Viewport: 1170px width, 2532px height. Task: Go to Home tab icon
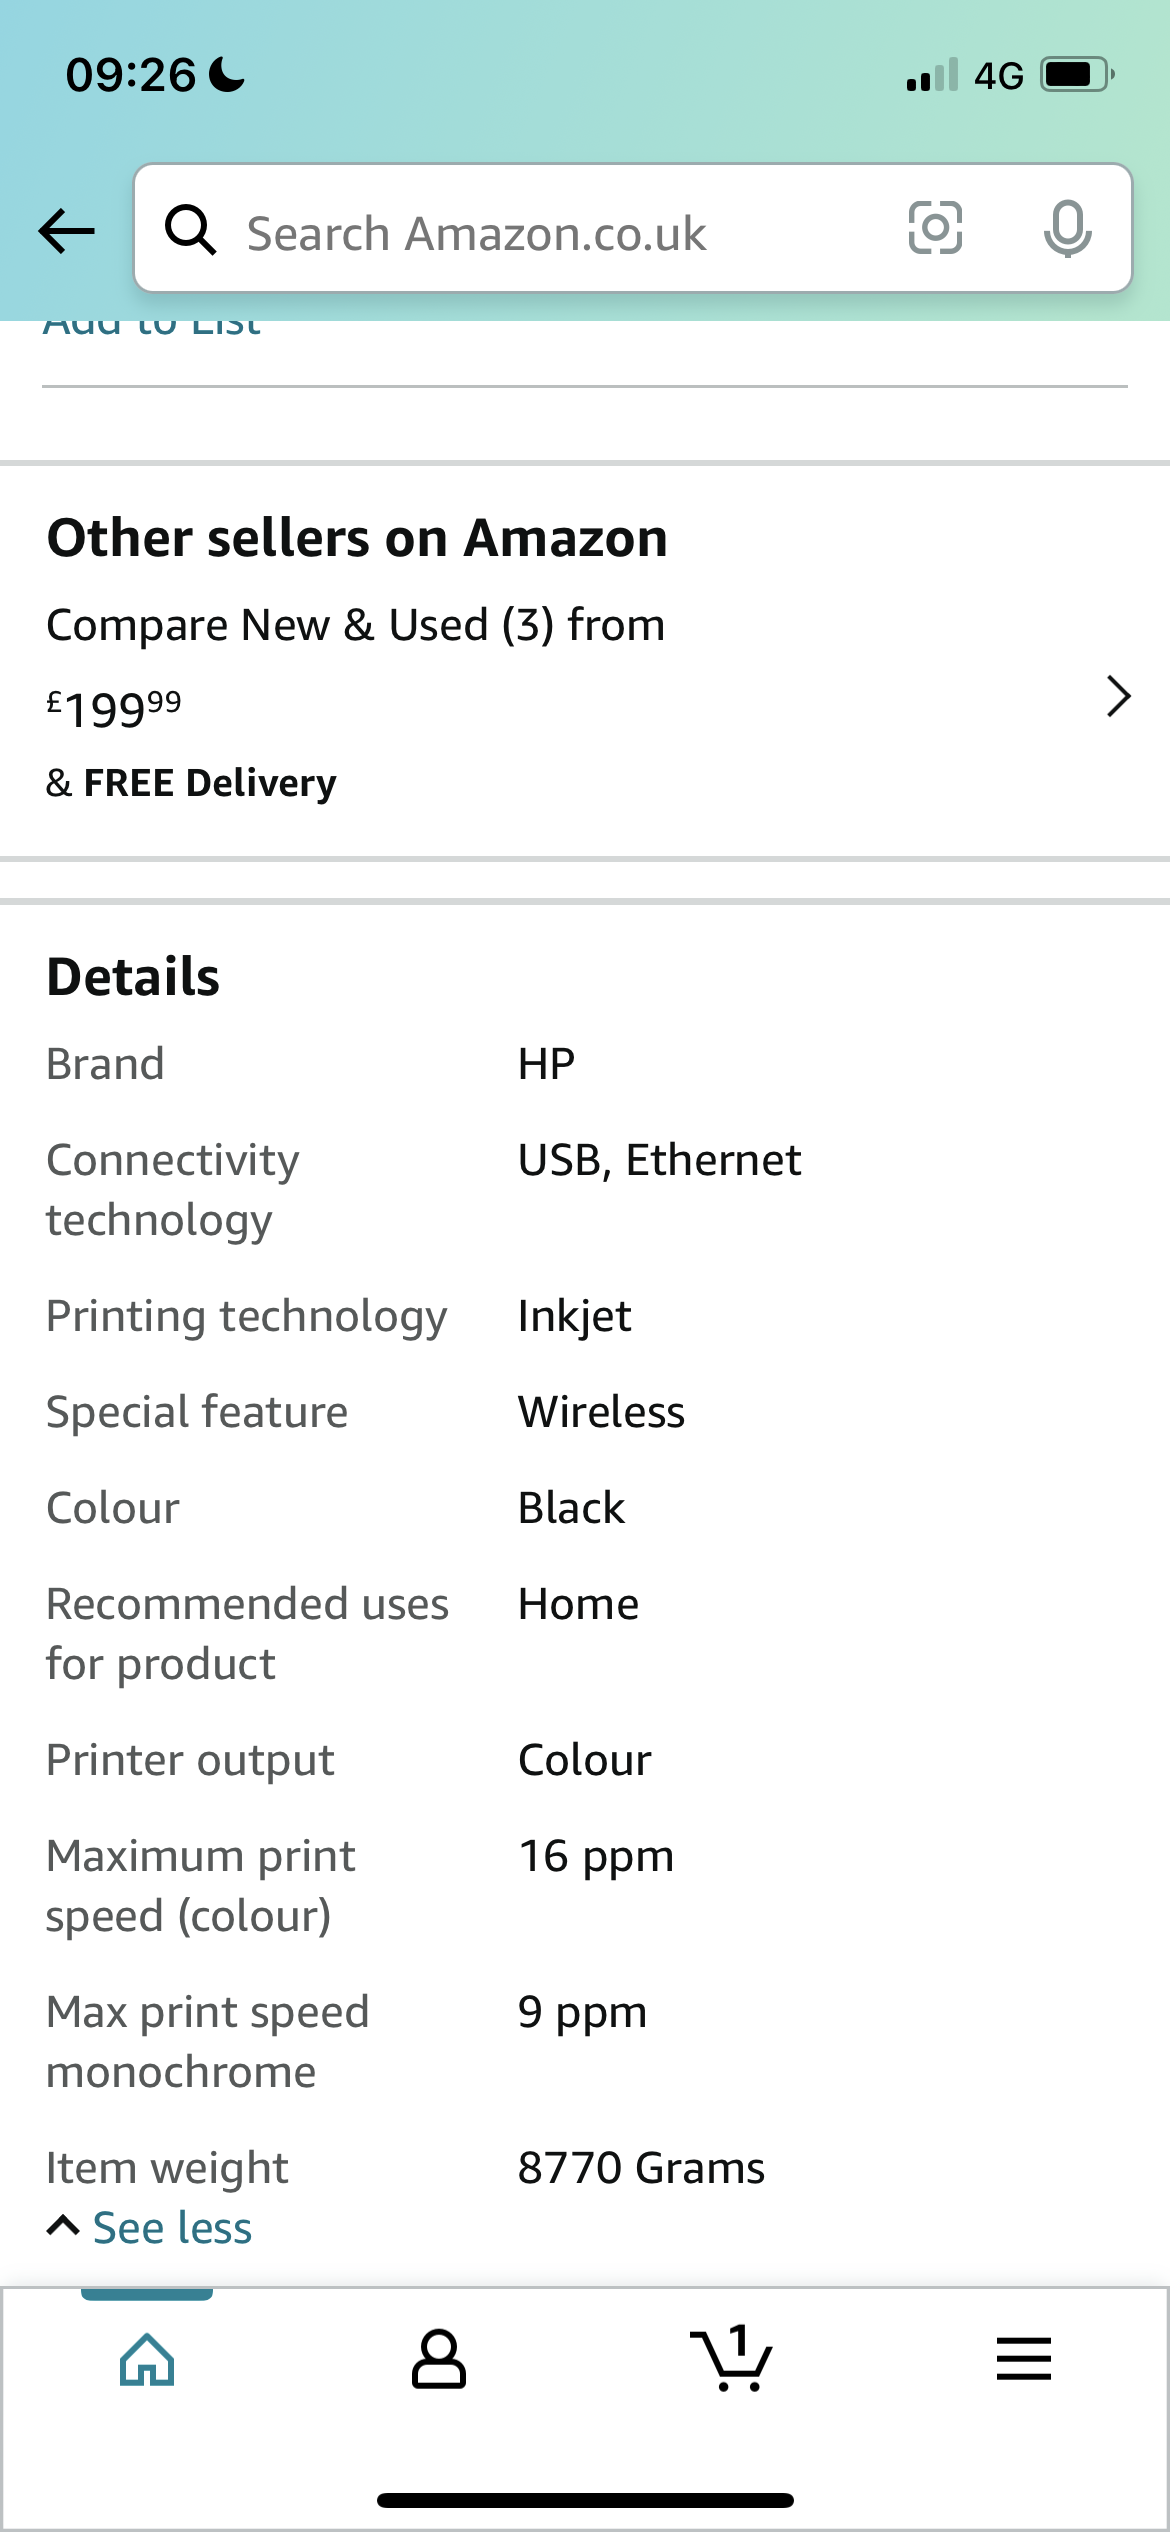(x=147, y=2360)
